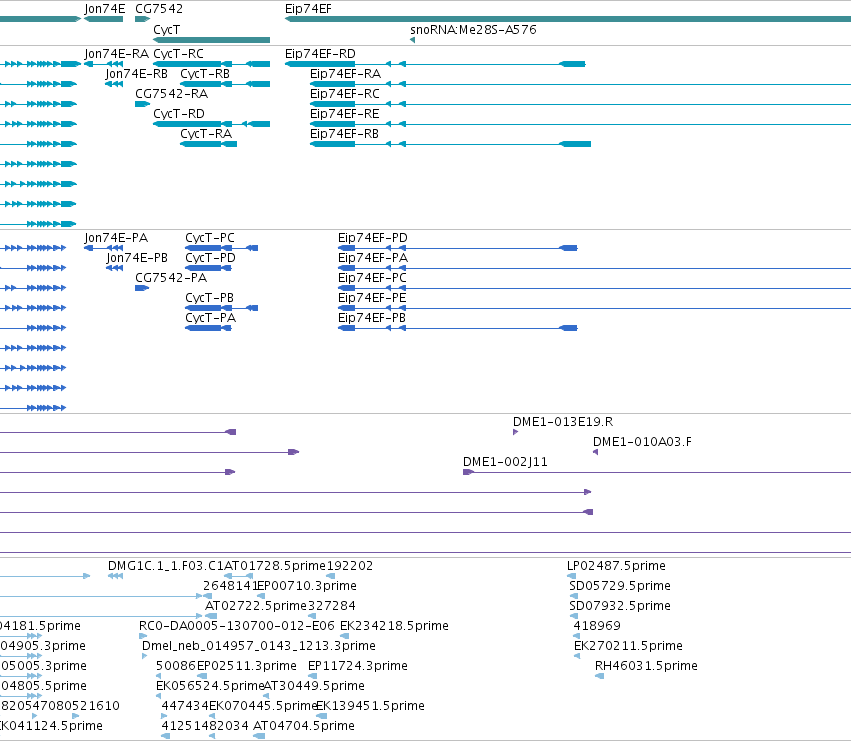Click protein label Jon74E-PA

coord(116,238)
